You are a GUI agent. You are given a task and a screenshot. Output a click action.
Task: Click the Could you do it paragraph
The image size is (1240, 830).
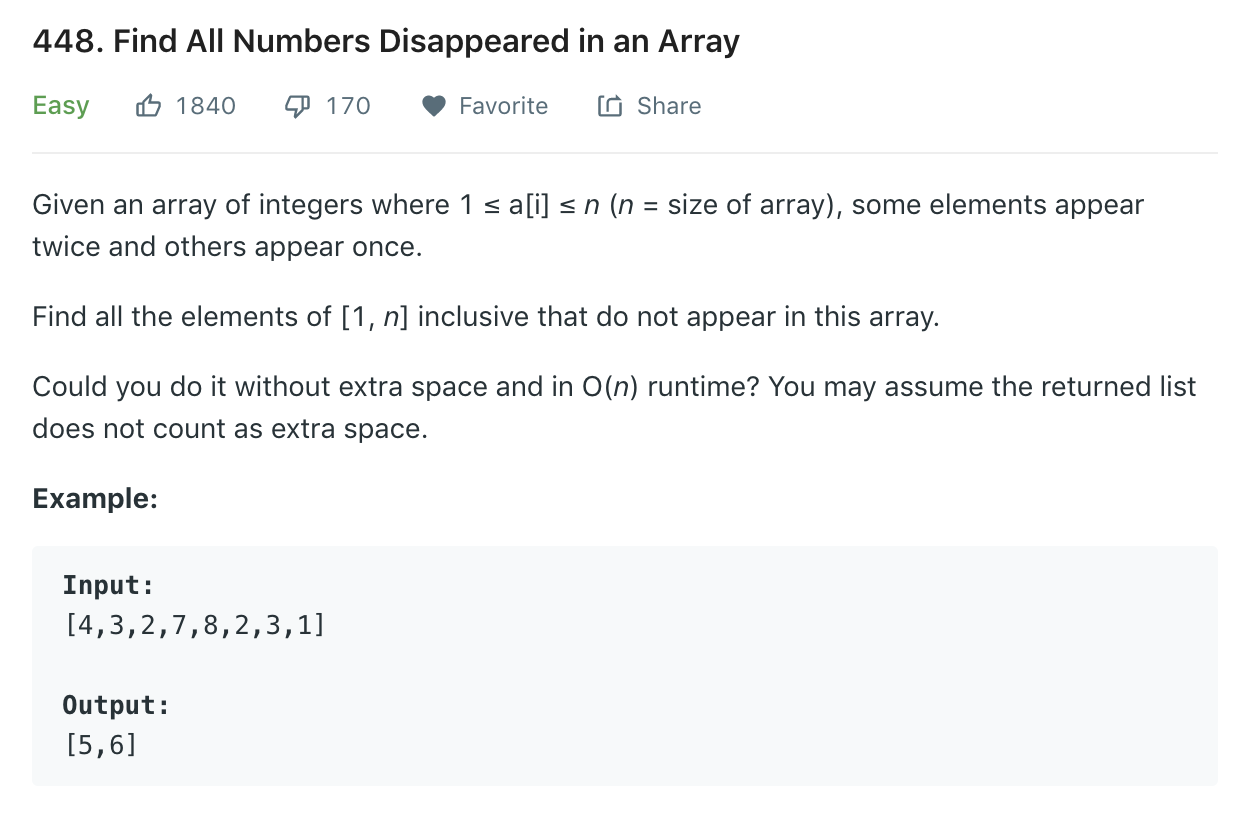point(614,408)
